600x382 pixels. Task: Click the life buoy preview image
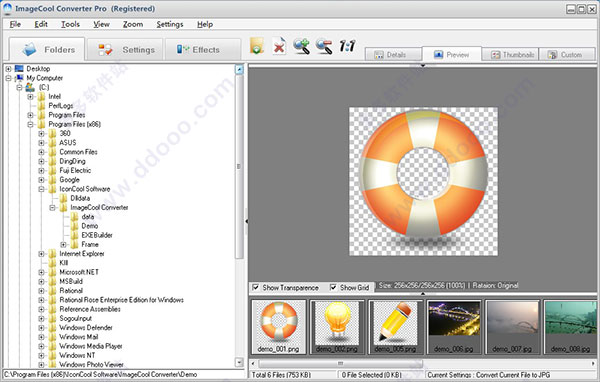pos(423,181)
